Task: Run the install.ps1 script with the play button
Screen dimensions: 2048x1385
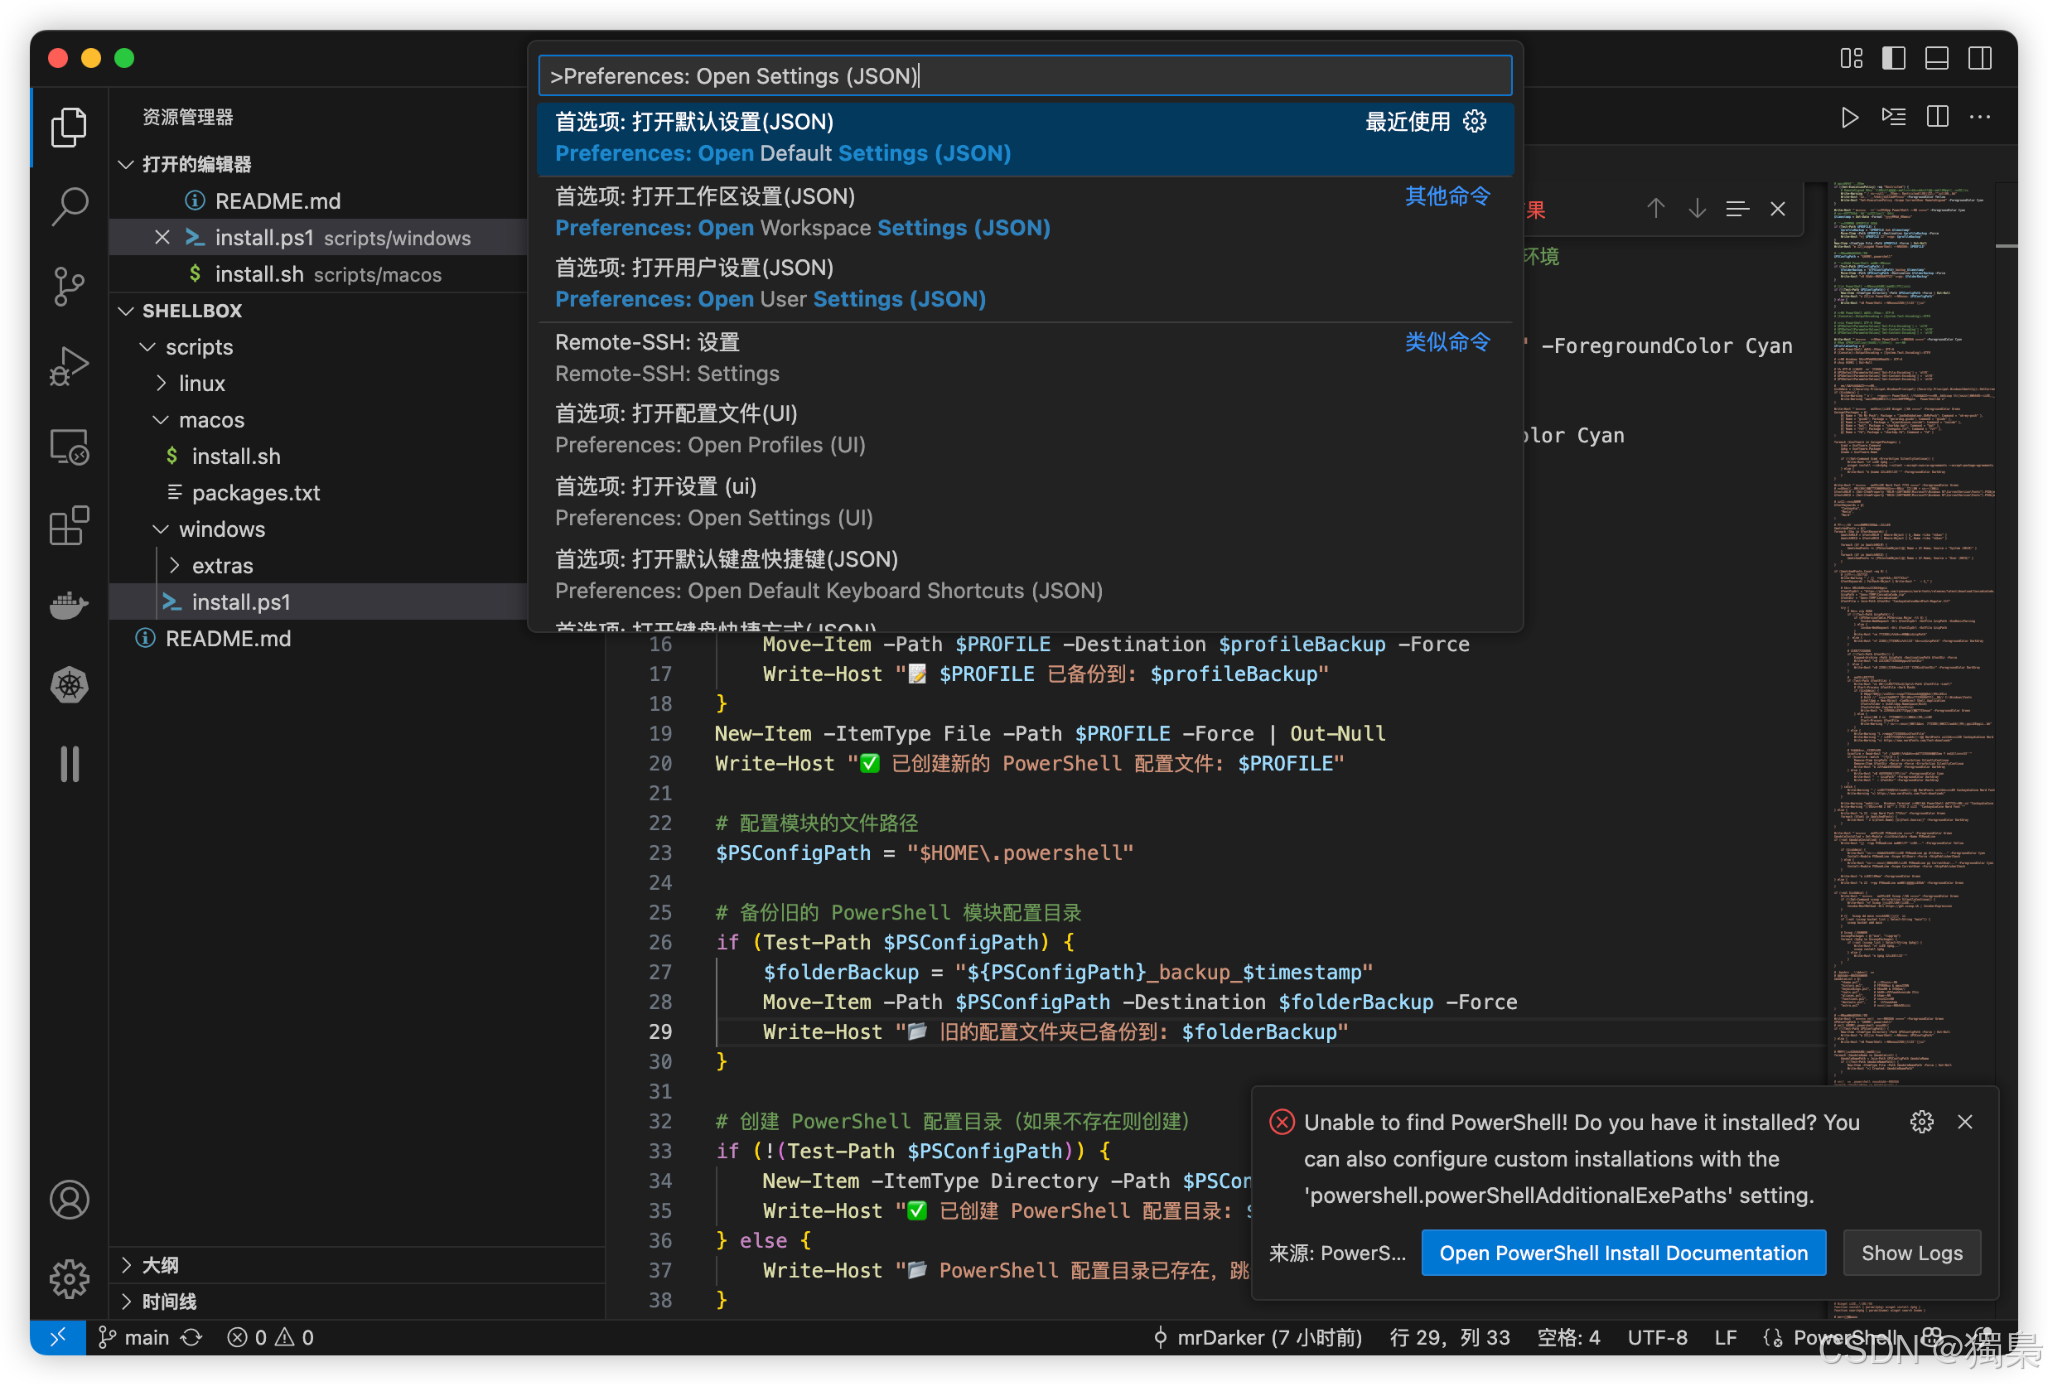Action: pos(1849,117)
